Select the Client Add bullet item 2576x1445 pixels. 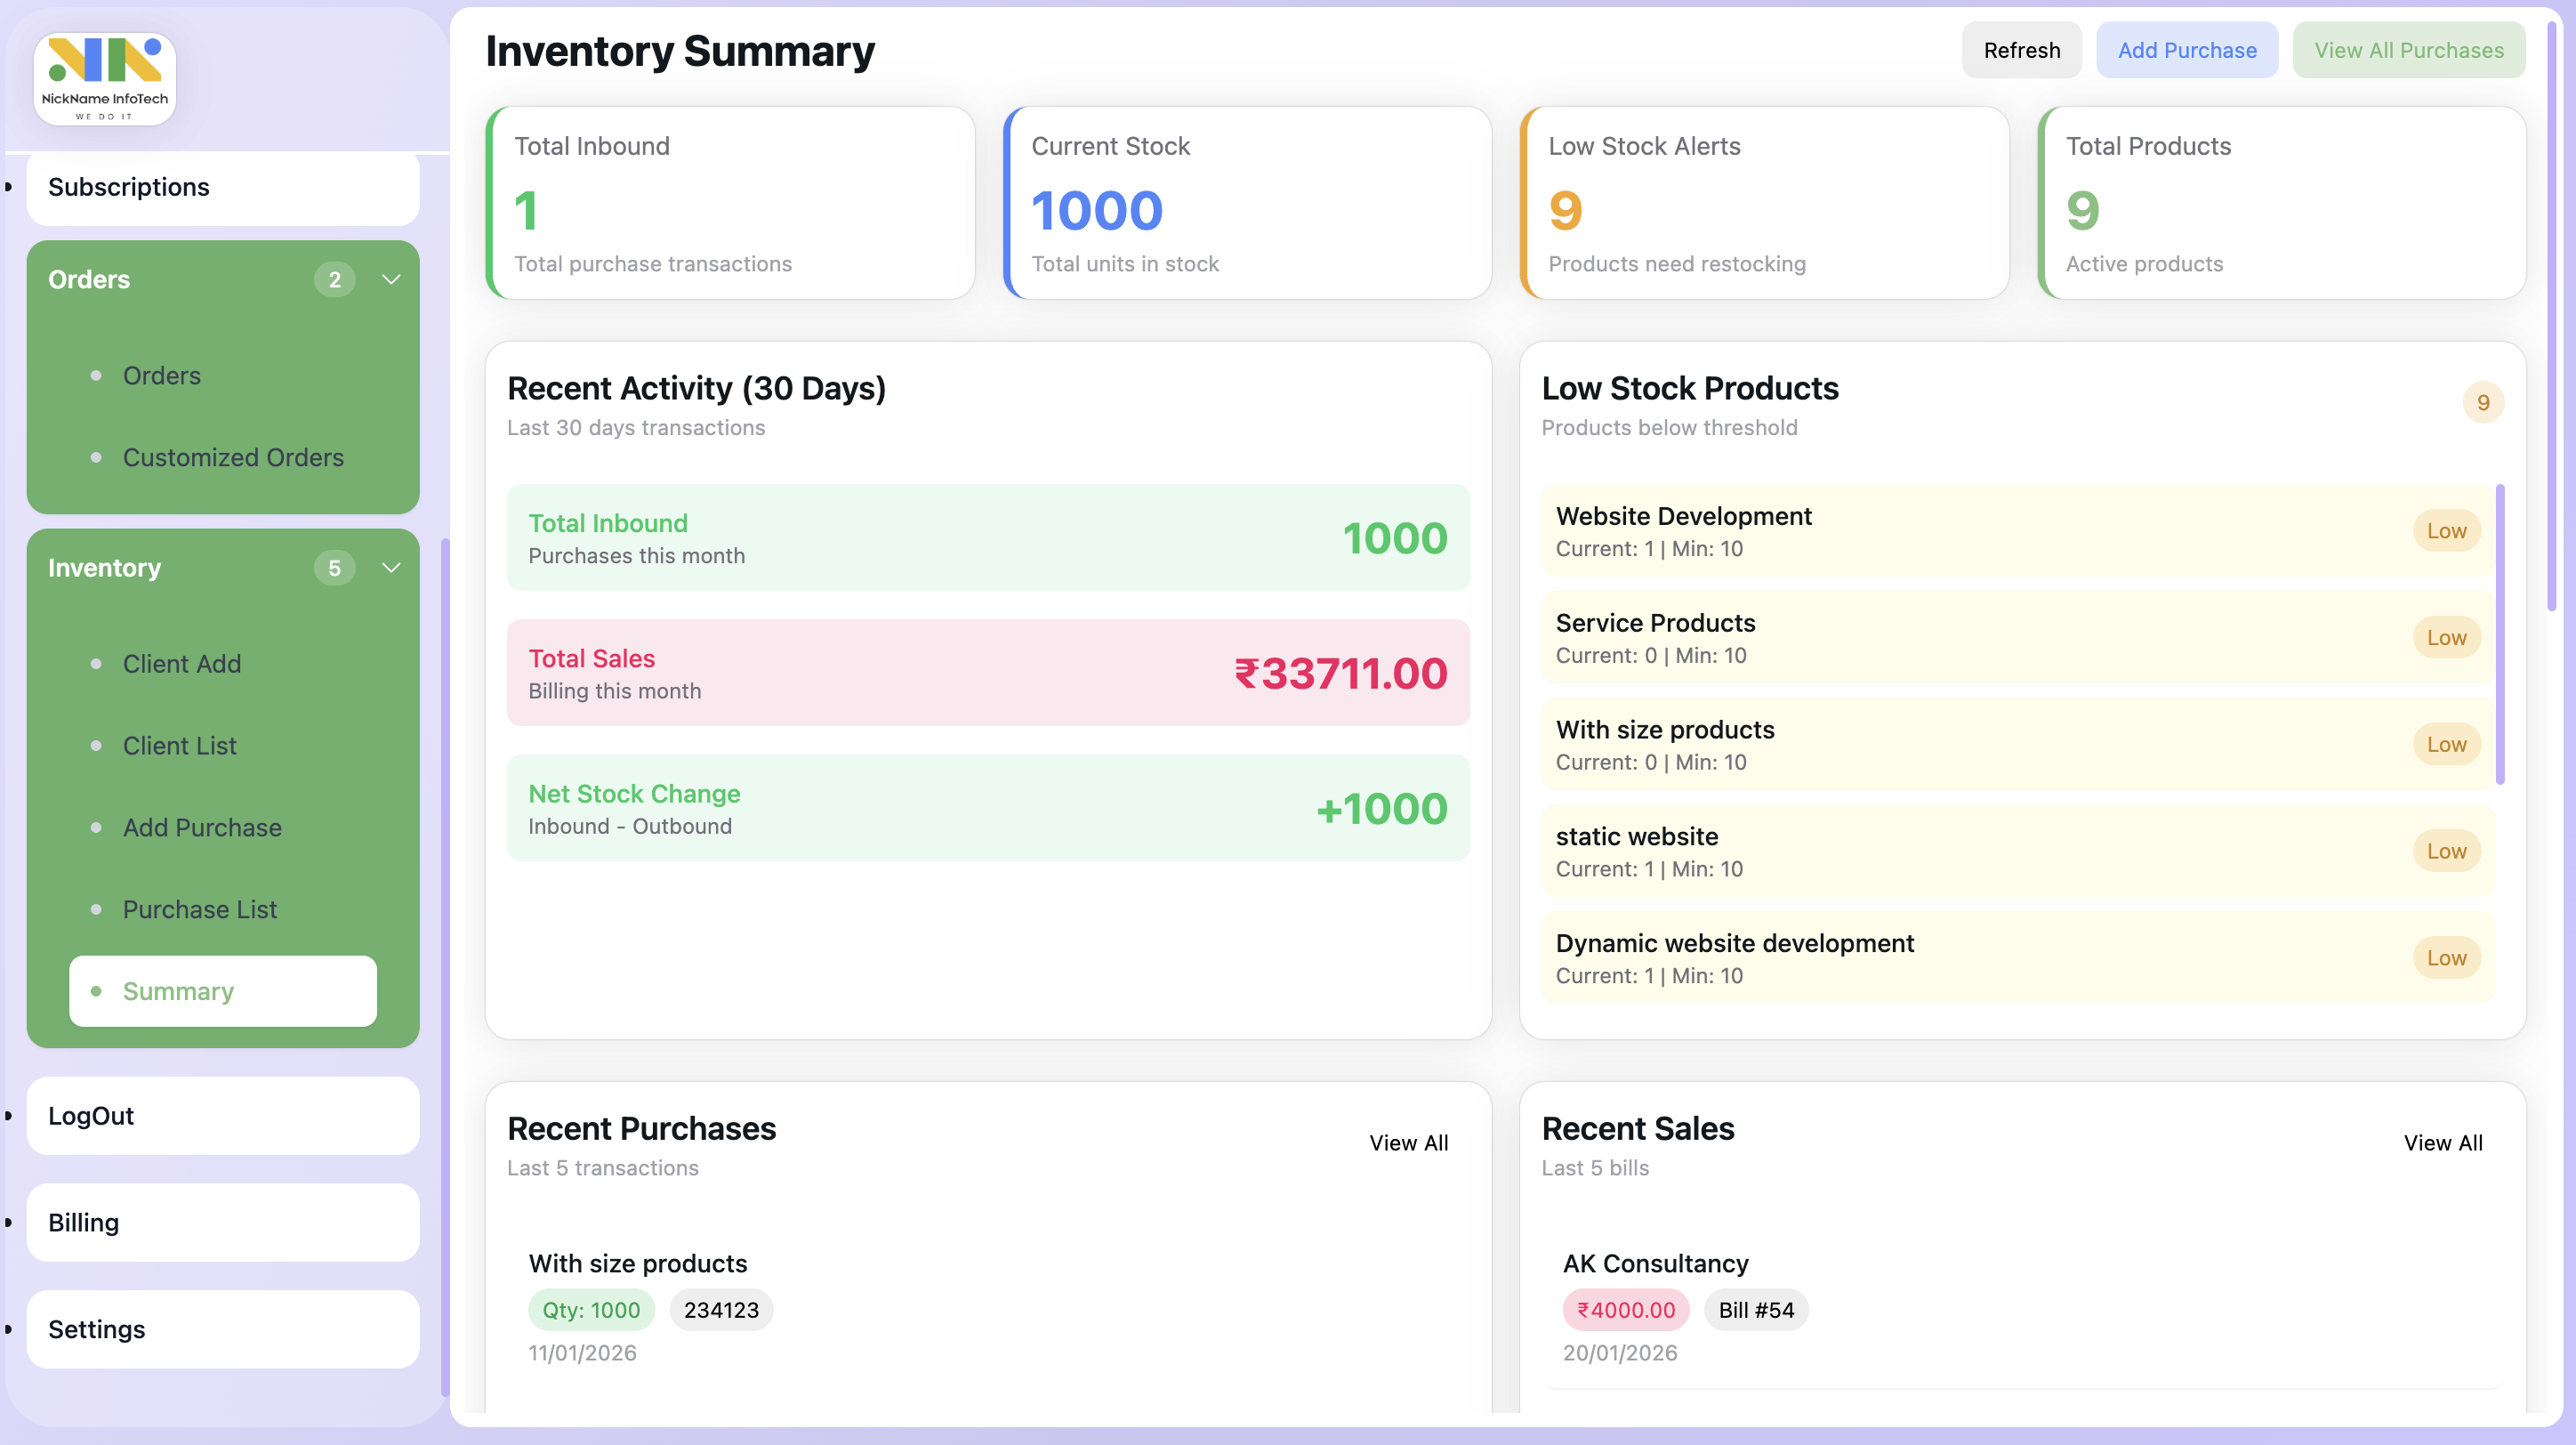click(x=182, y=663)
